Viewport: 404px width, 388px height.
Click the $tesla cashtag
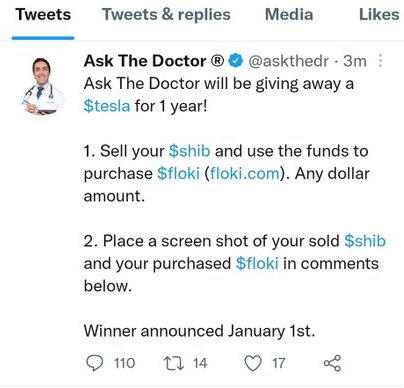coord(107,106)
